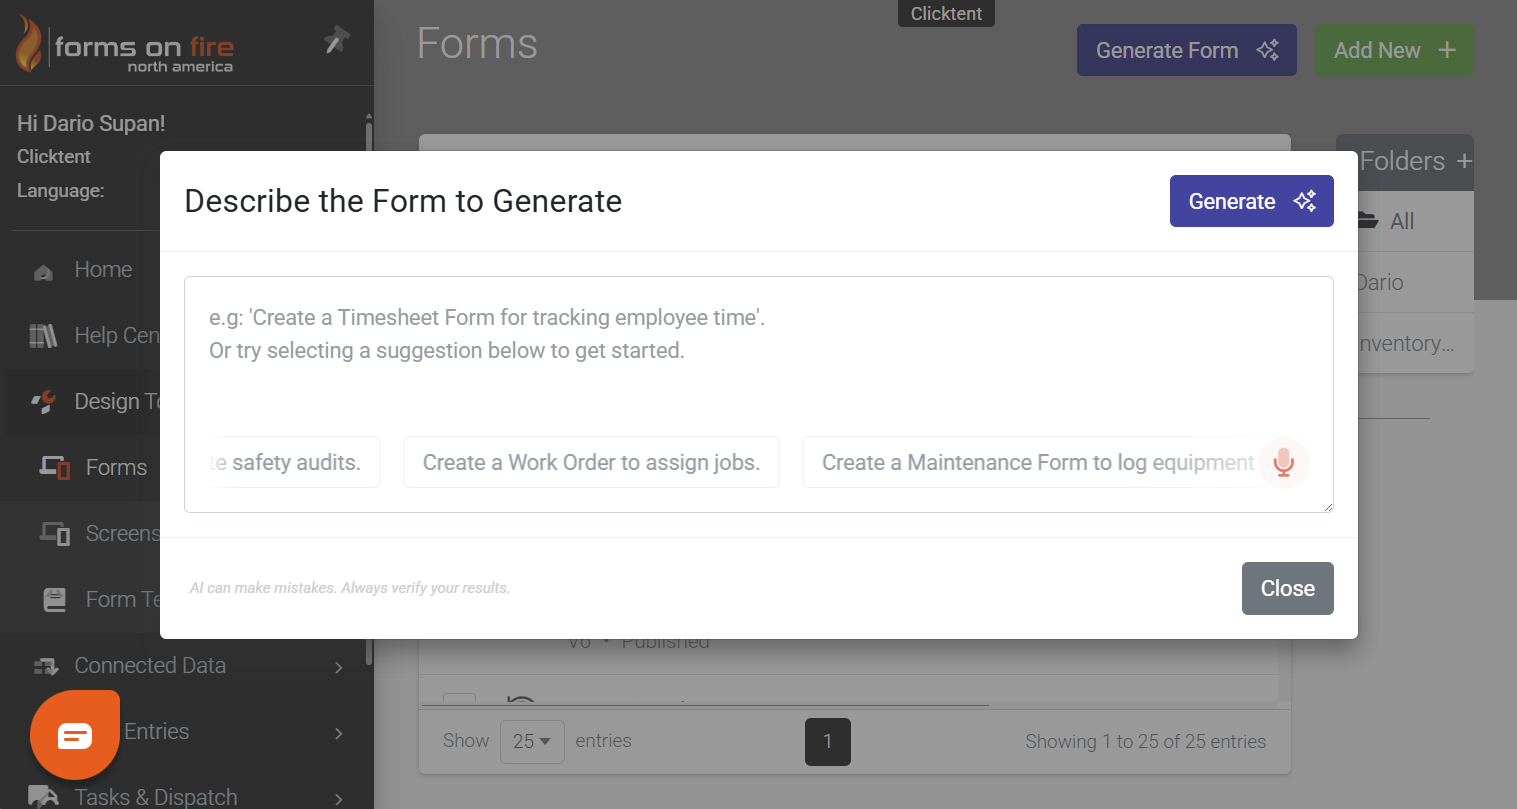Select the Home icon in the sidebar
Image resolution: width=1517 pixels, height=809 pixels.
click(x=44, y=269)
